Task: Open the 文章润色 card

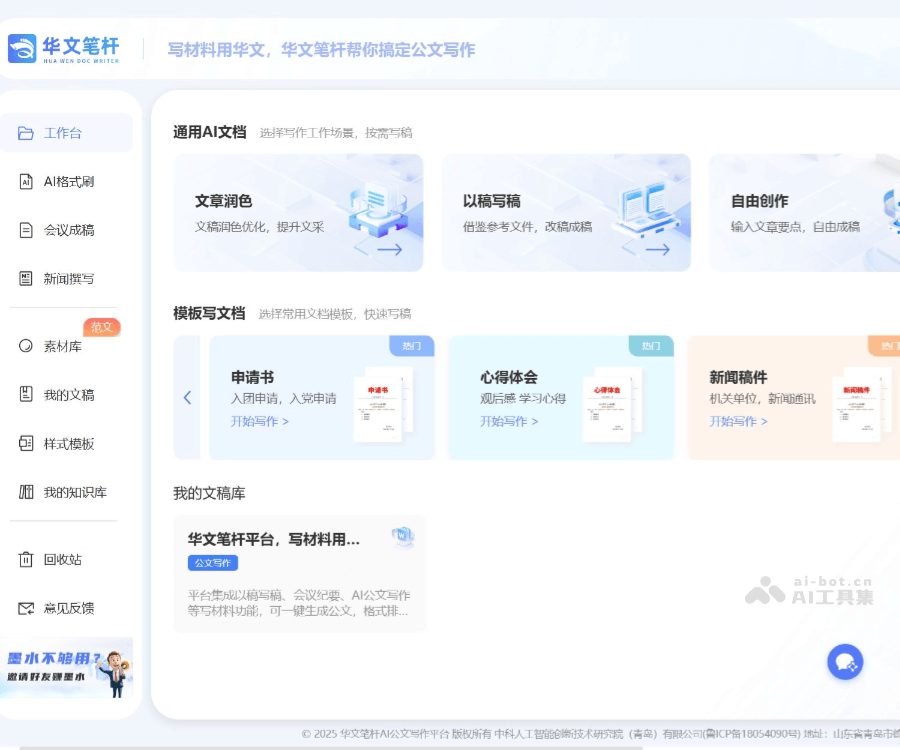Action: [x=297, y=212]
